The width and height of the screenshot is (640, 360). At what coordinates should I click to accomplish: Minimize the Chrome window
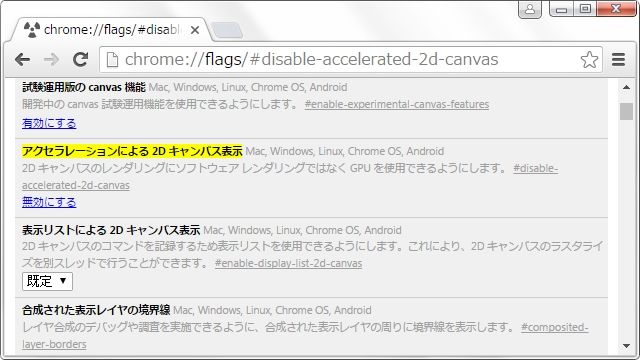pyautogui.click(x=561, y=9)
